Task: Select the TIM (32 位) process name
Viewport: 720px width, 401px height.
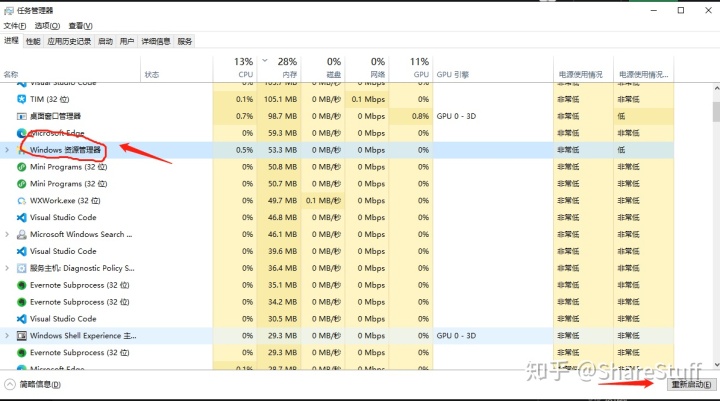Action: 50,99
